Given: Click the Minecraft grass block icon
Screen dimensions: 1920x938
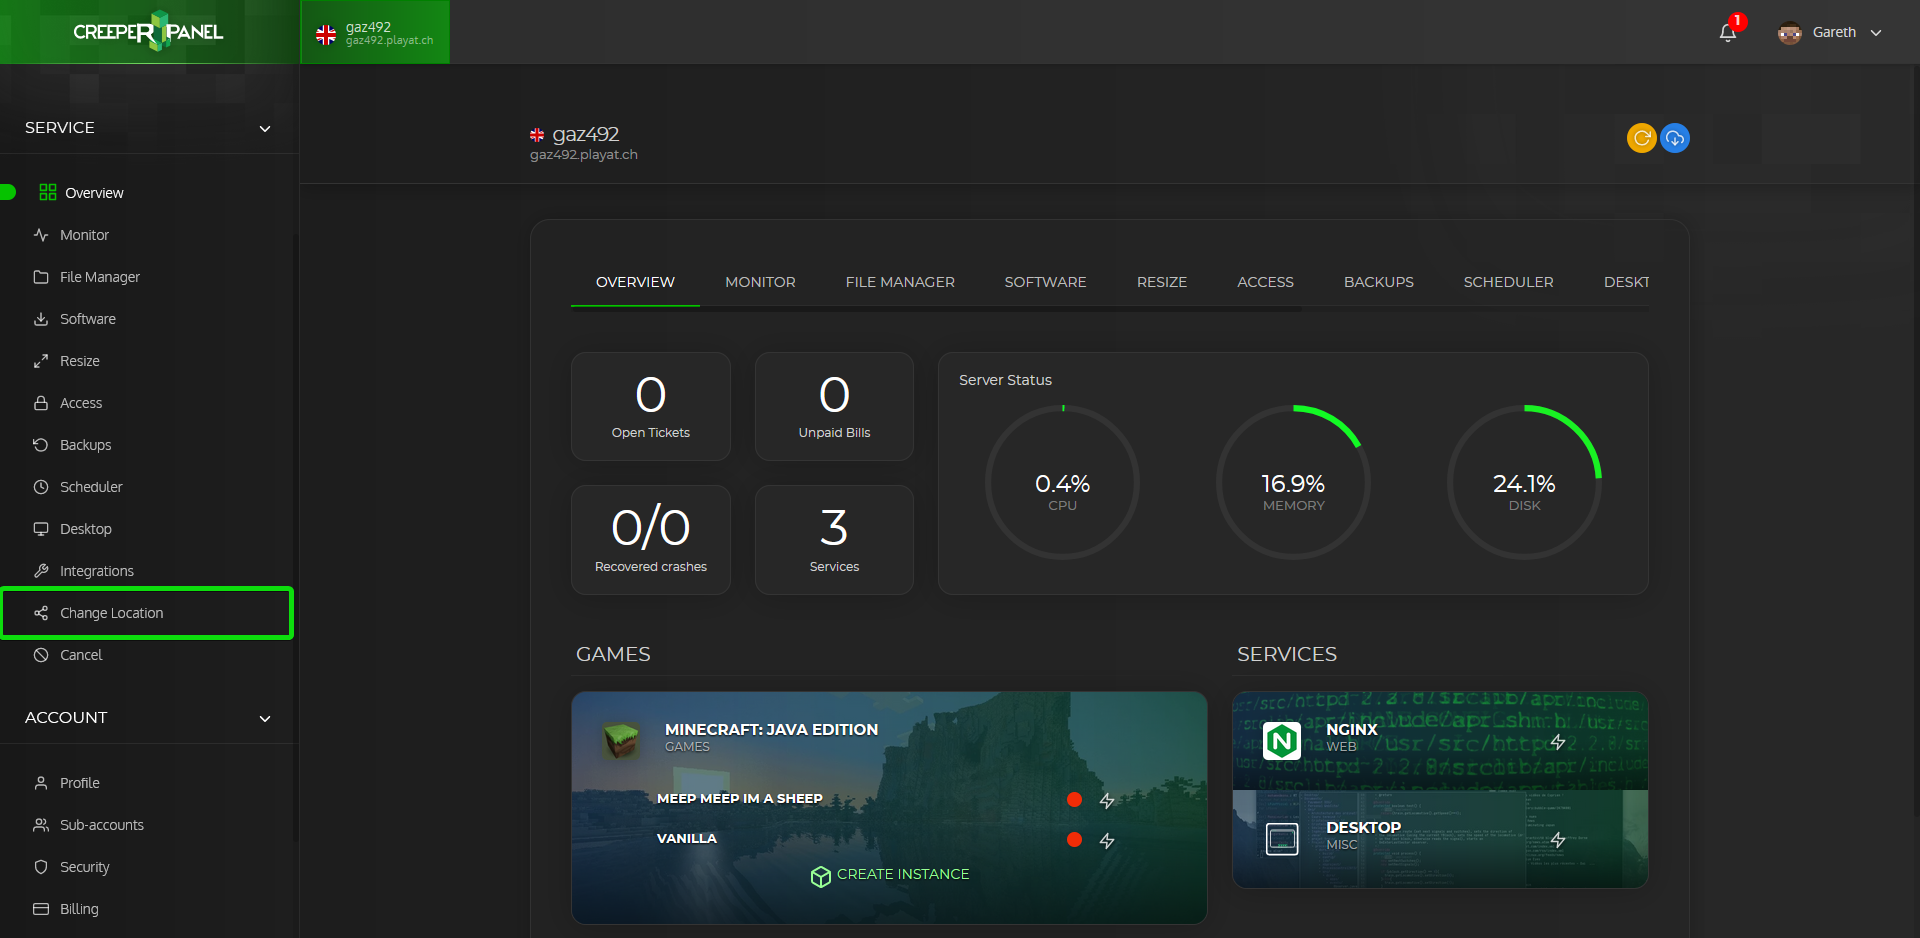Looking at the screenshot, I should point(621,740).
